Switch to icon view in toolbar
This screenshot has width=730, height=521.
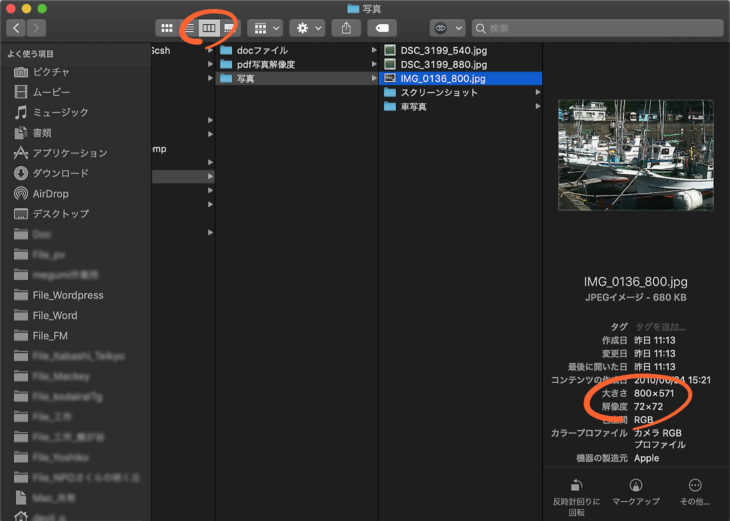point(165,28)
